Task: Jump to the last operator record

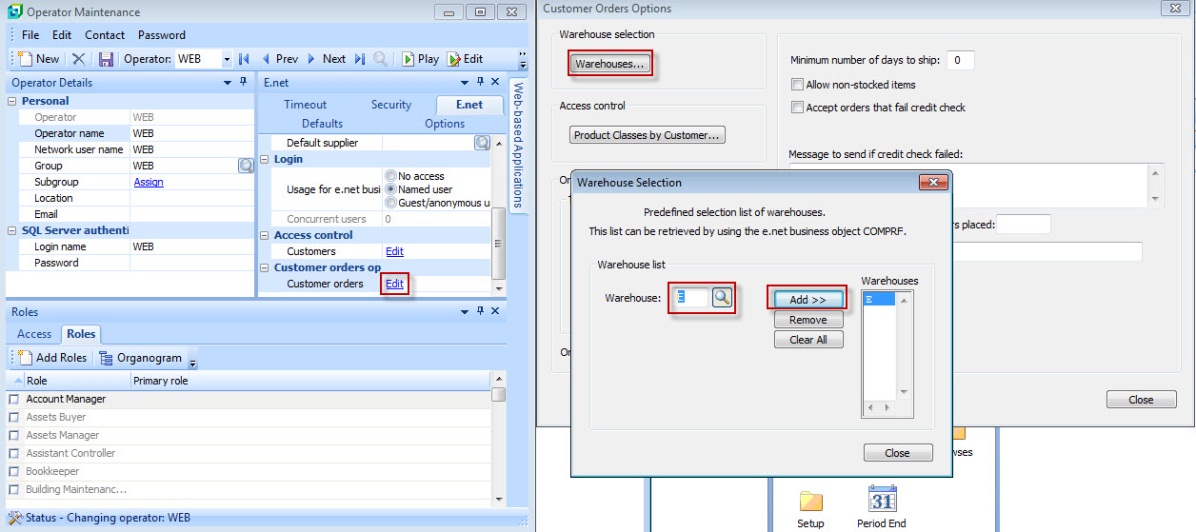Action: (360, 59)
